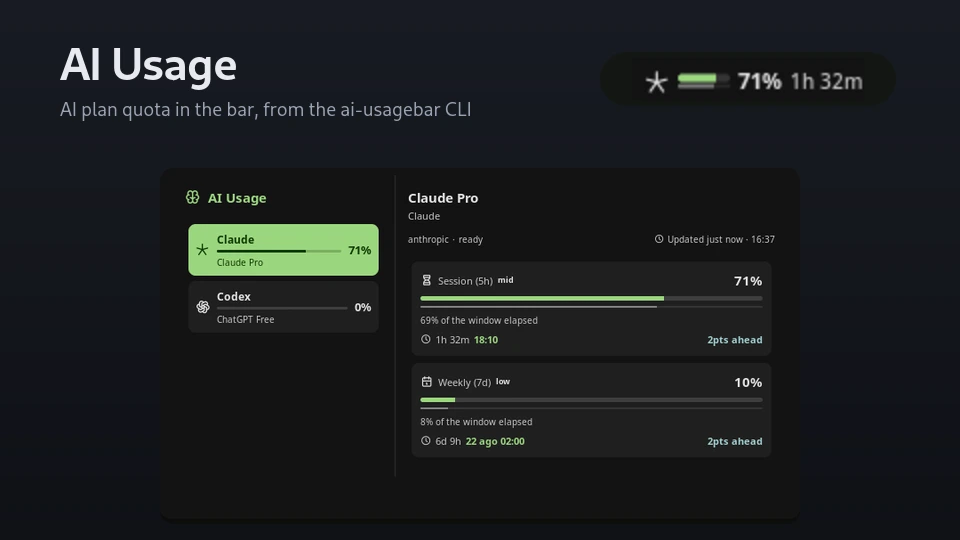Click the Claude starburst icon in sidebar
960x540 pixels.
(202, 250)
